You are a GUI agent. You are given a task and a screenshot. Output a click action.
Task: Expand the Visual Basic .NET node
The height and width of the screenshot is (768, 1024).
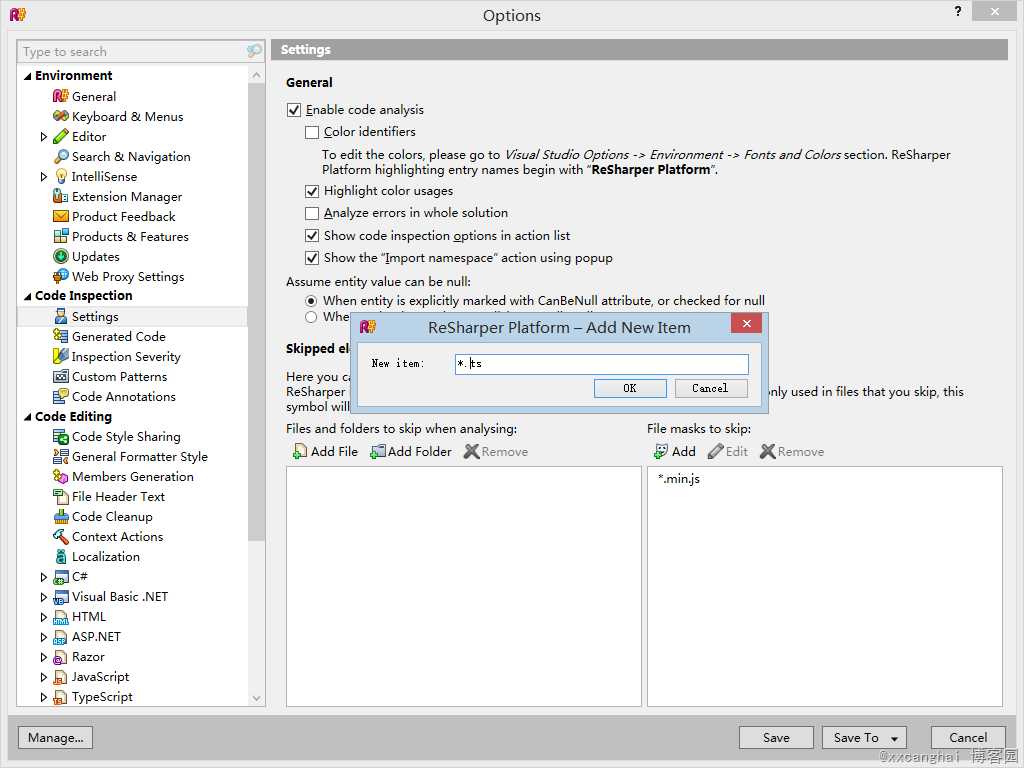[44, 597]
